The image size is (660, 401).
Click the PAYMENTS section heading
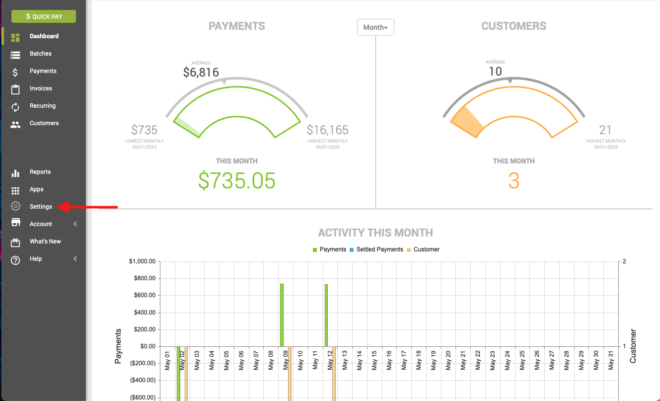tap(237, 26)
